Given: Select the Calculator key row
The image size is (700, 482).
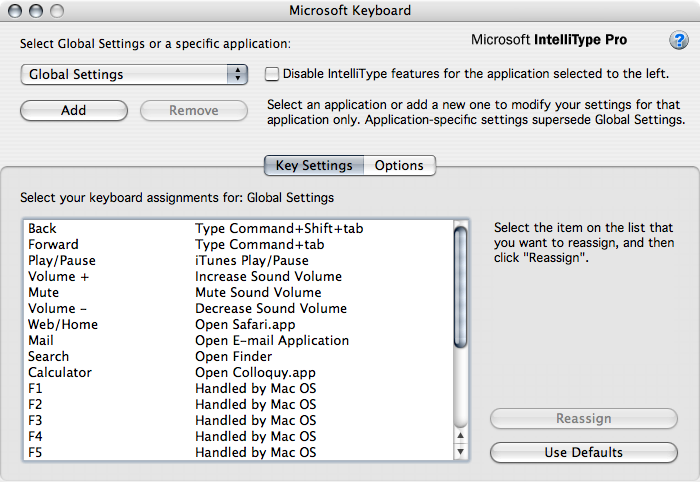Looking at the screenshot, I should tap(239, 373).
